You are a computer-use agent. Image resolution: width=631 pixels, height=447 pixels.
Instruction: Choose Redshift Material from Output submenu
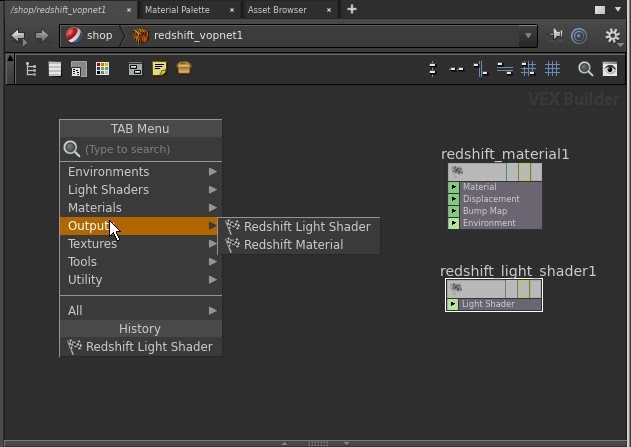tap(299, 245)
